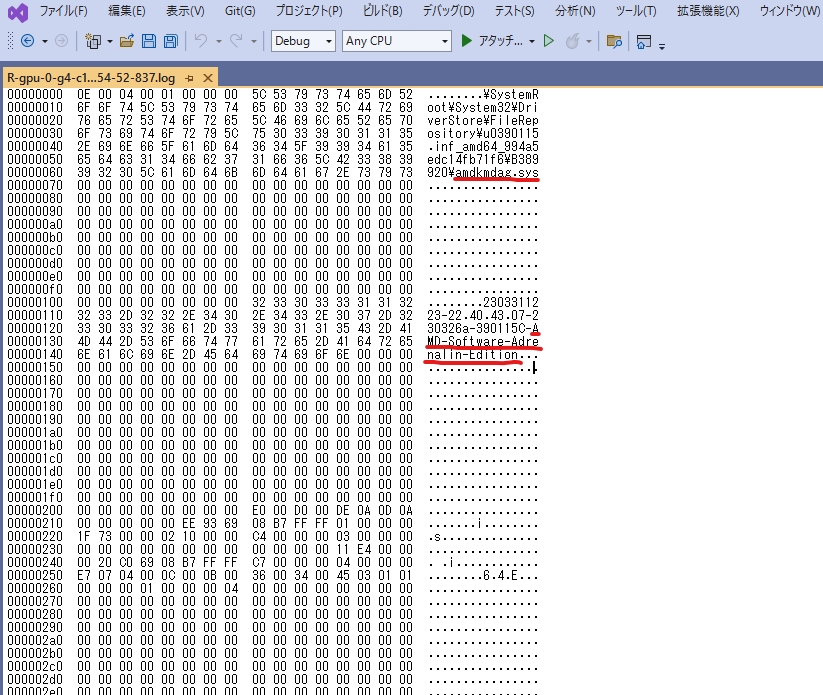Click ASCII text 'verStore¥FileRep' at row 00000020

(x=483, y=121)
